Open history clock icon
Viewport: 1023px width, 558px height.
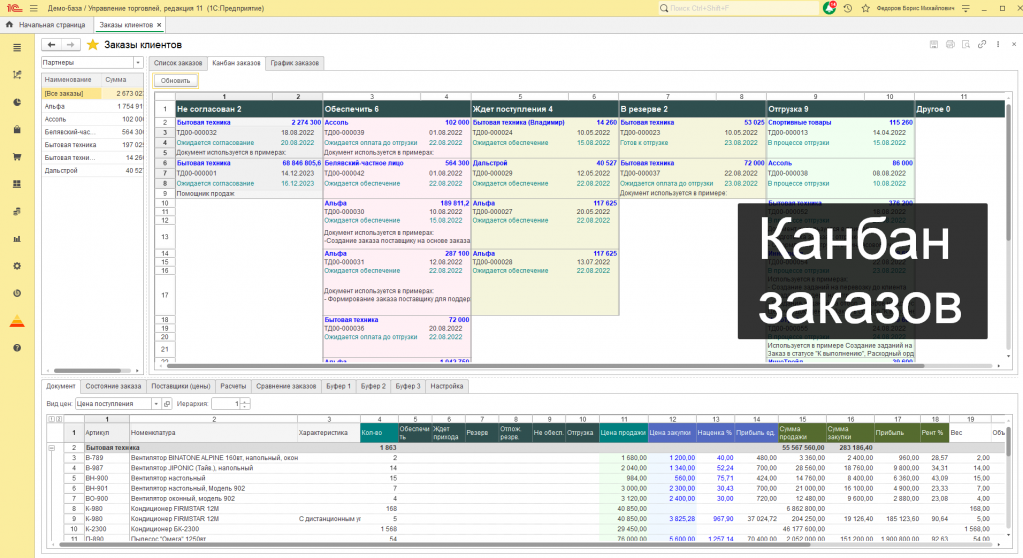point(847,8)
